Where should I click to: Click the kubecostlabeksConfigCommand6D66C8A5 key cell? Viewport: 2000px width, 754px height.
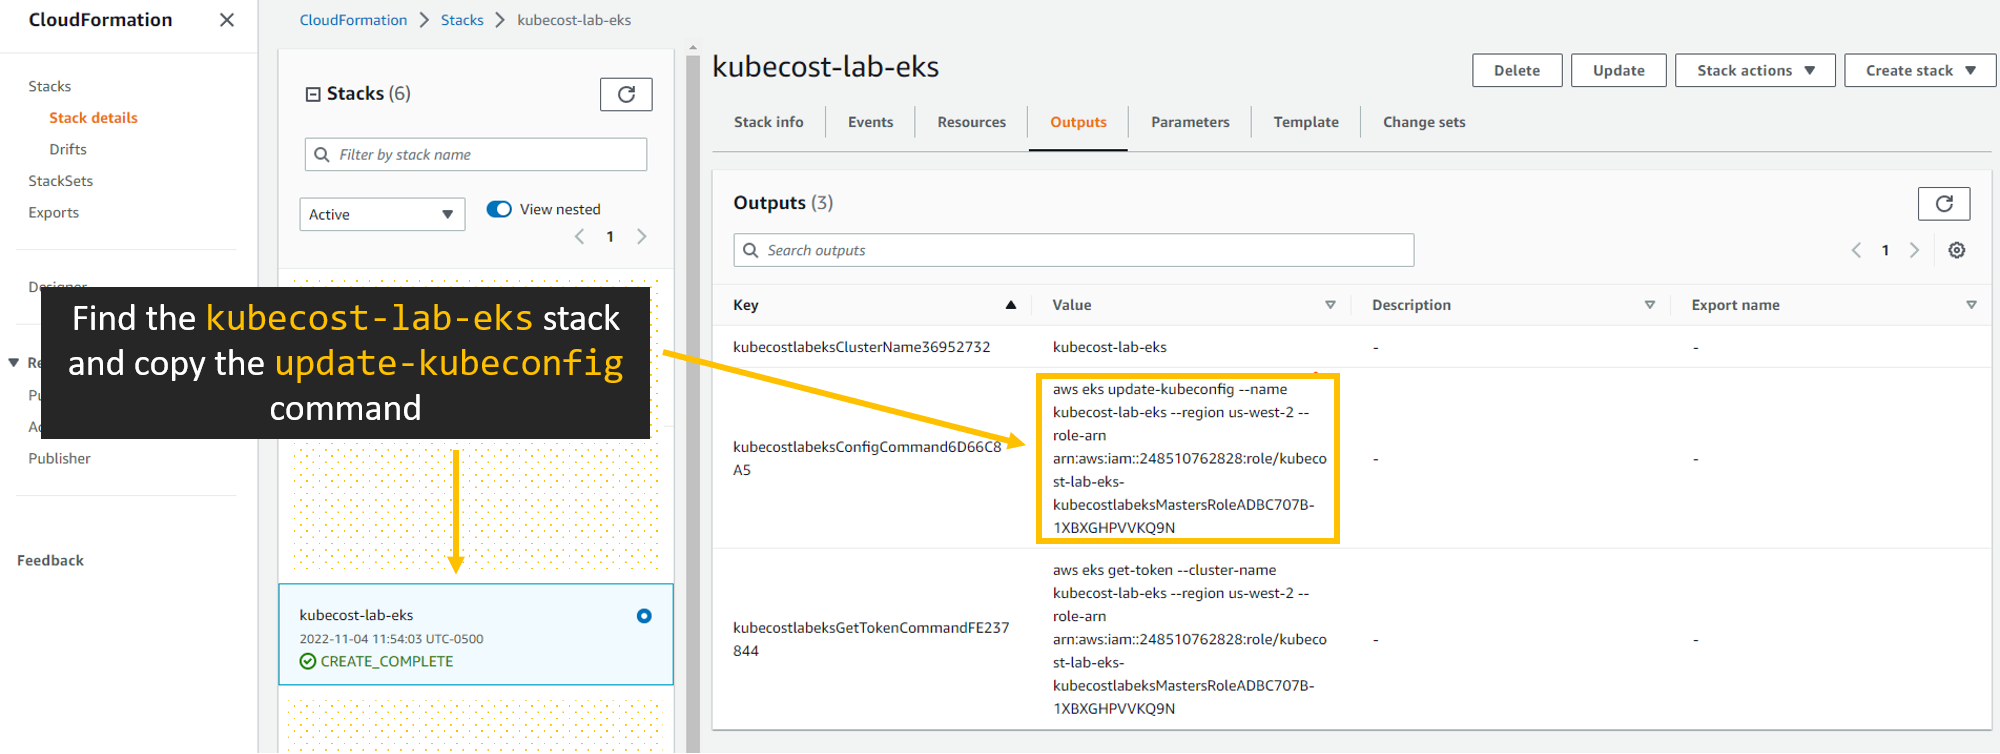pyautogui.click(x=867, y=458)
